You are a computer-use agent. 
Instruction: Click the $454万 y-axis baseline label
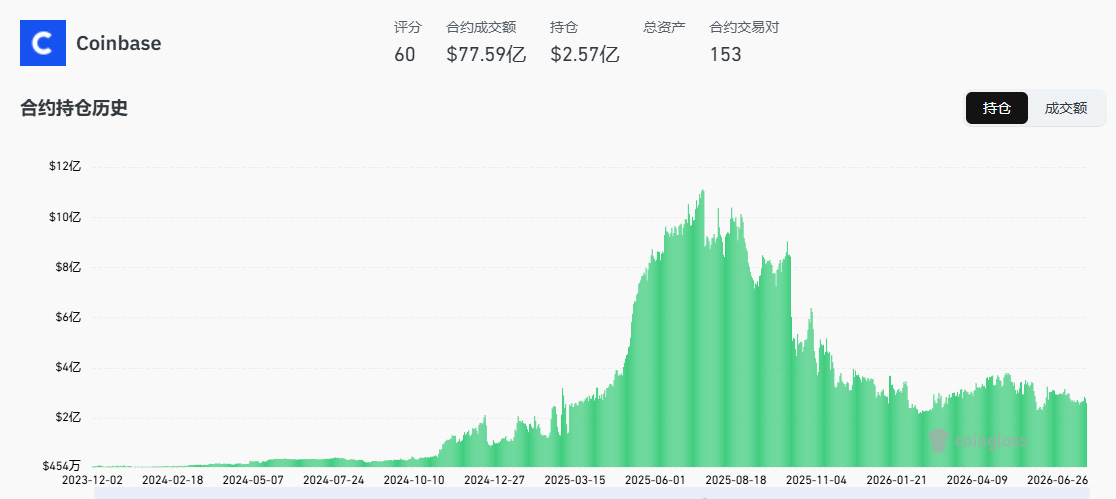click(x=61, y=466)
